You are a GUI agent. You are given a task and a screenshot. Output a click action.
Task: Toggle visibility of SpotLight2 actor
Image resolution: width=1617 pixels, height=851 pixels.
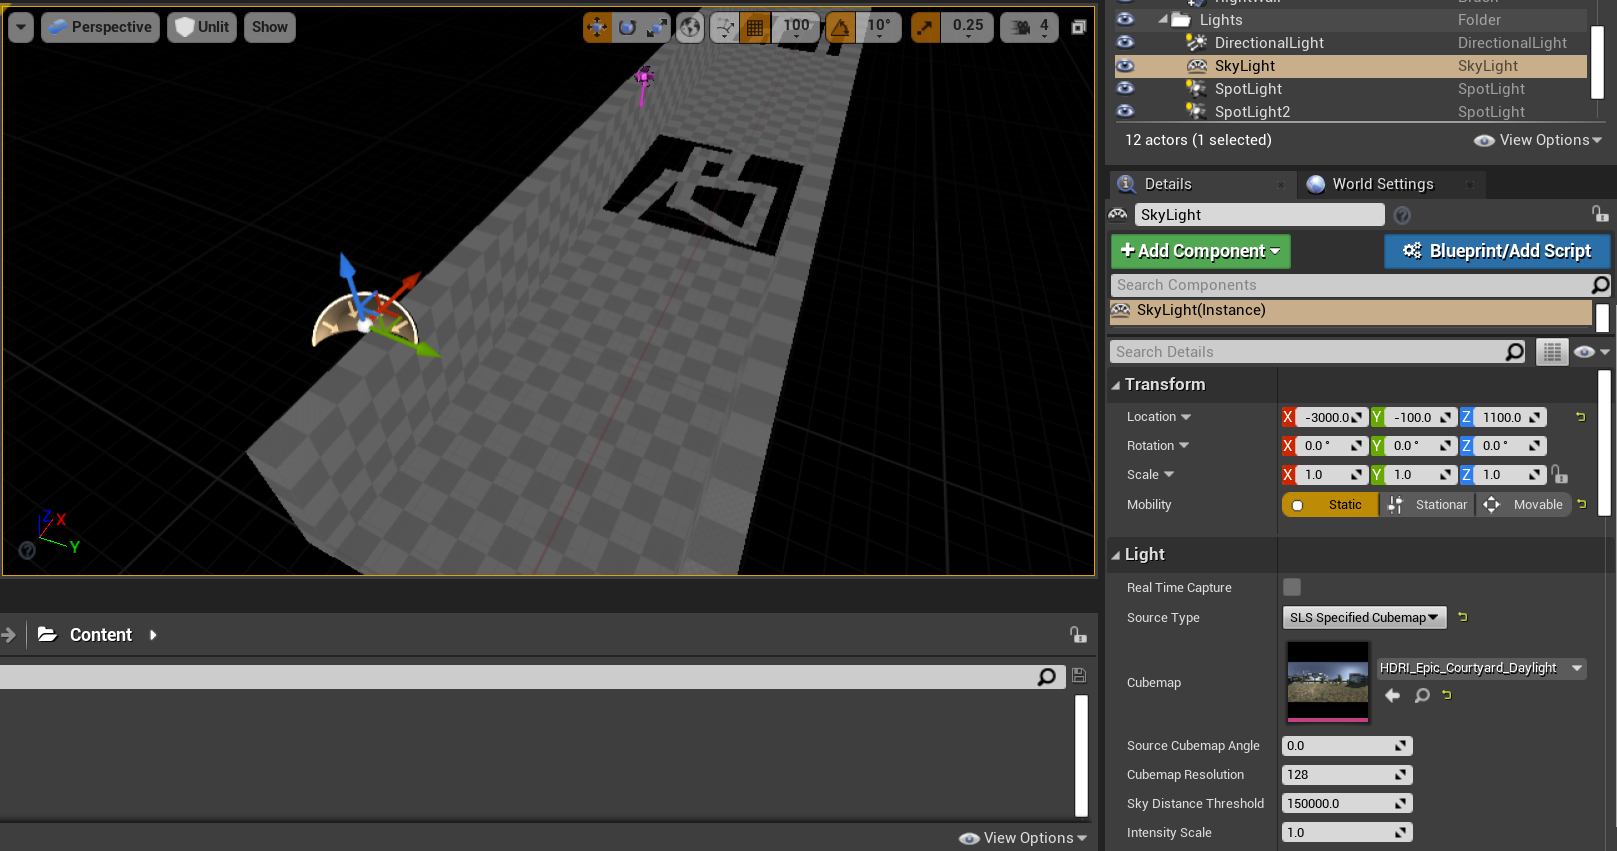pyautogui.click(x=1125, y=111)
